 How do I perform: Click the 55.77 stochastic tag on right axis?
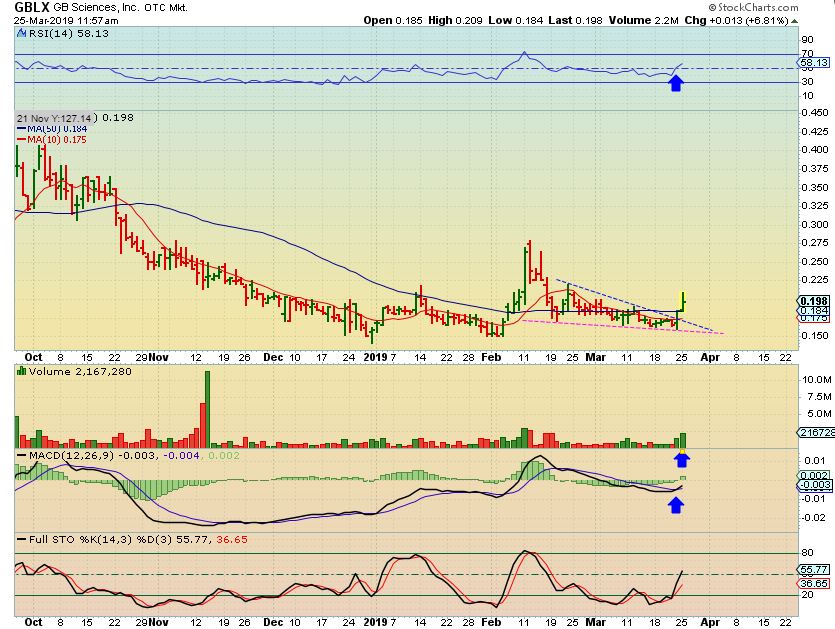(814, 569)
